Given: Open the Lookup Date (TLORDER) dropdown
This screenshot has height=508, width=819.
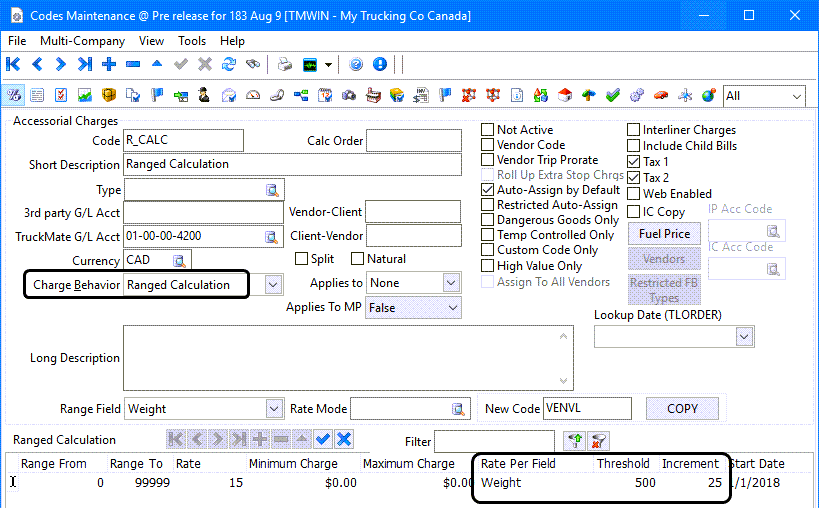Looking at the screenshot, I should pos(743,337).
